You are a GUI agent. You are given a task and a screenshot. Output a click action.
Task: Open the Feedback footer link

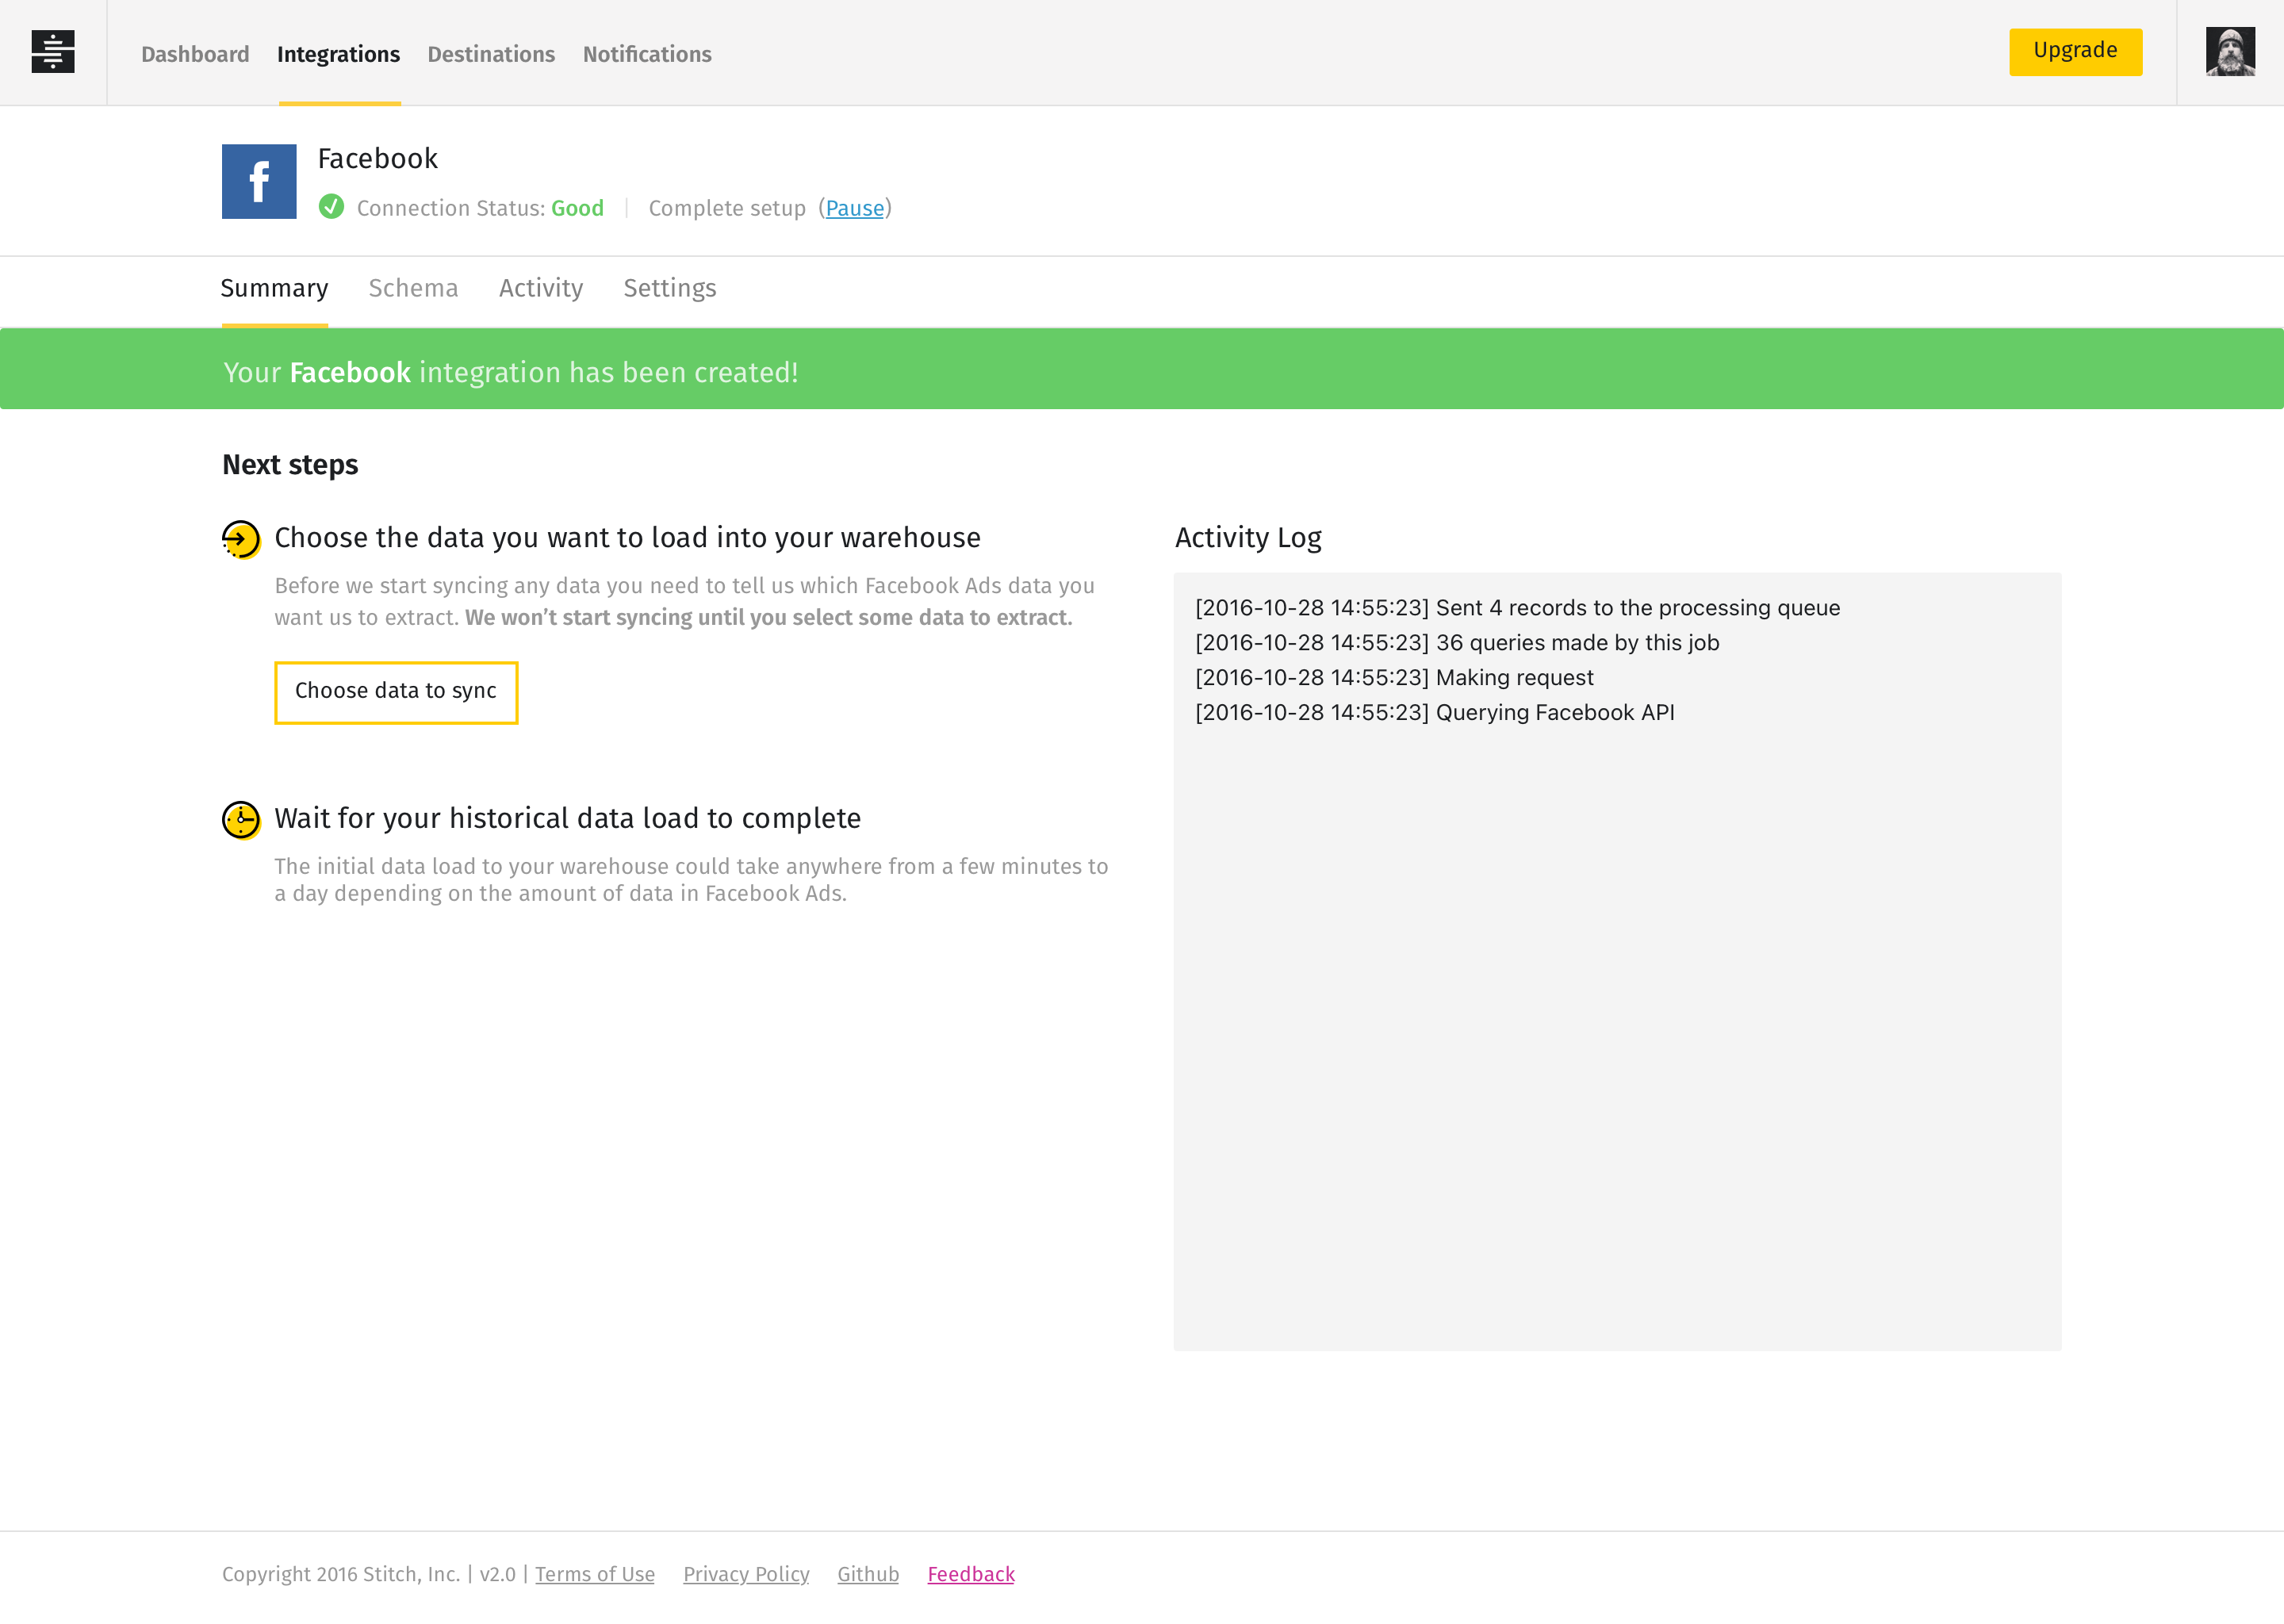pyautogui.click(x=971, y=1573)
